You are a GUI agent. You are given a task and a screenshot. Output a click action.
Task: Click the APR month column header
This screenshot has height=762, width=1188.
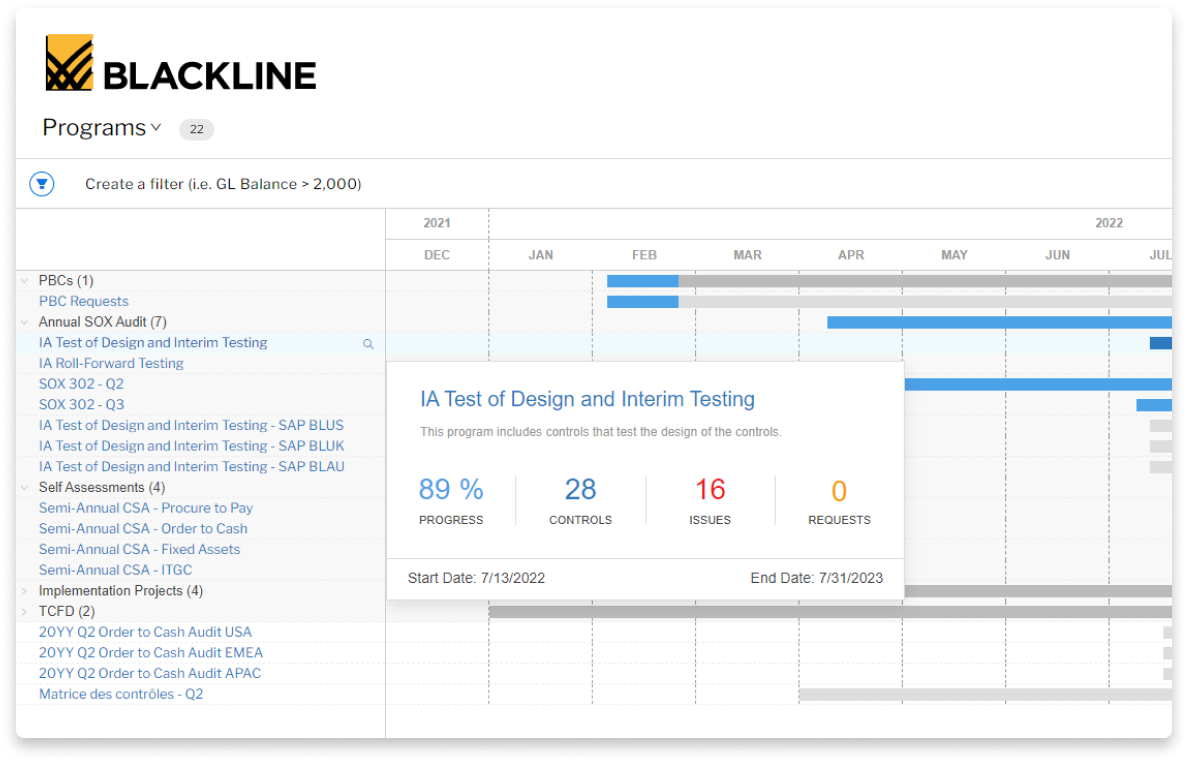pos(851,255)
